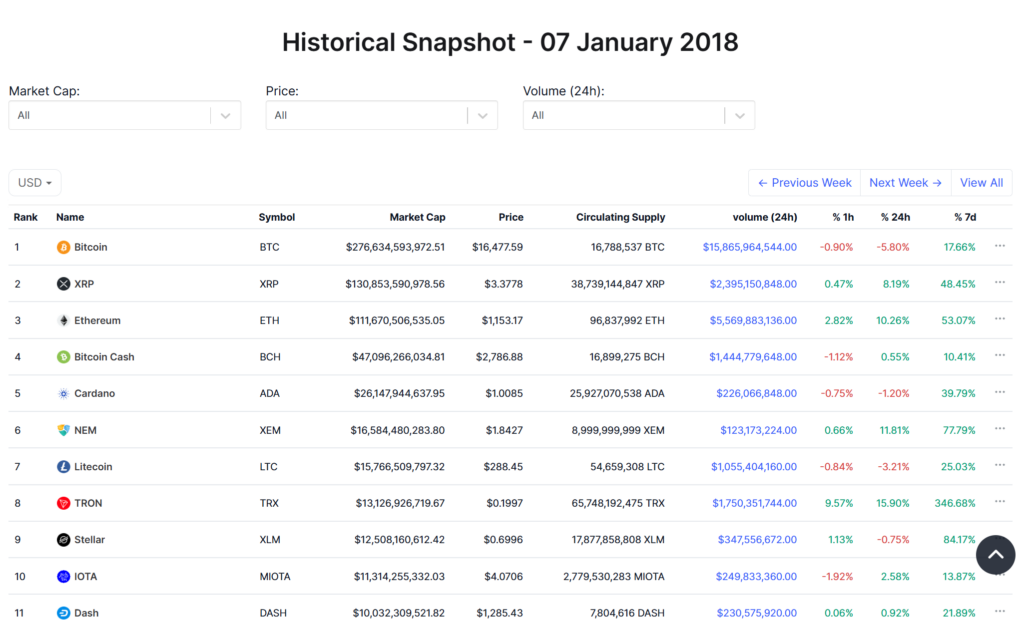This screenshot has width=1024, height=628.
Task: Sort by the Circulating Supply column header
Action: tap(620, 217)
